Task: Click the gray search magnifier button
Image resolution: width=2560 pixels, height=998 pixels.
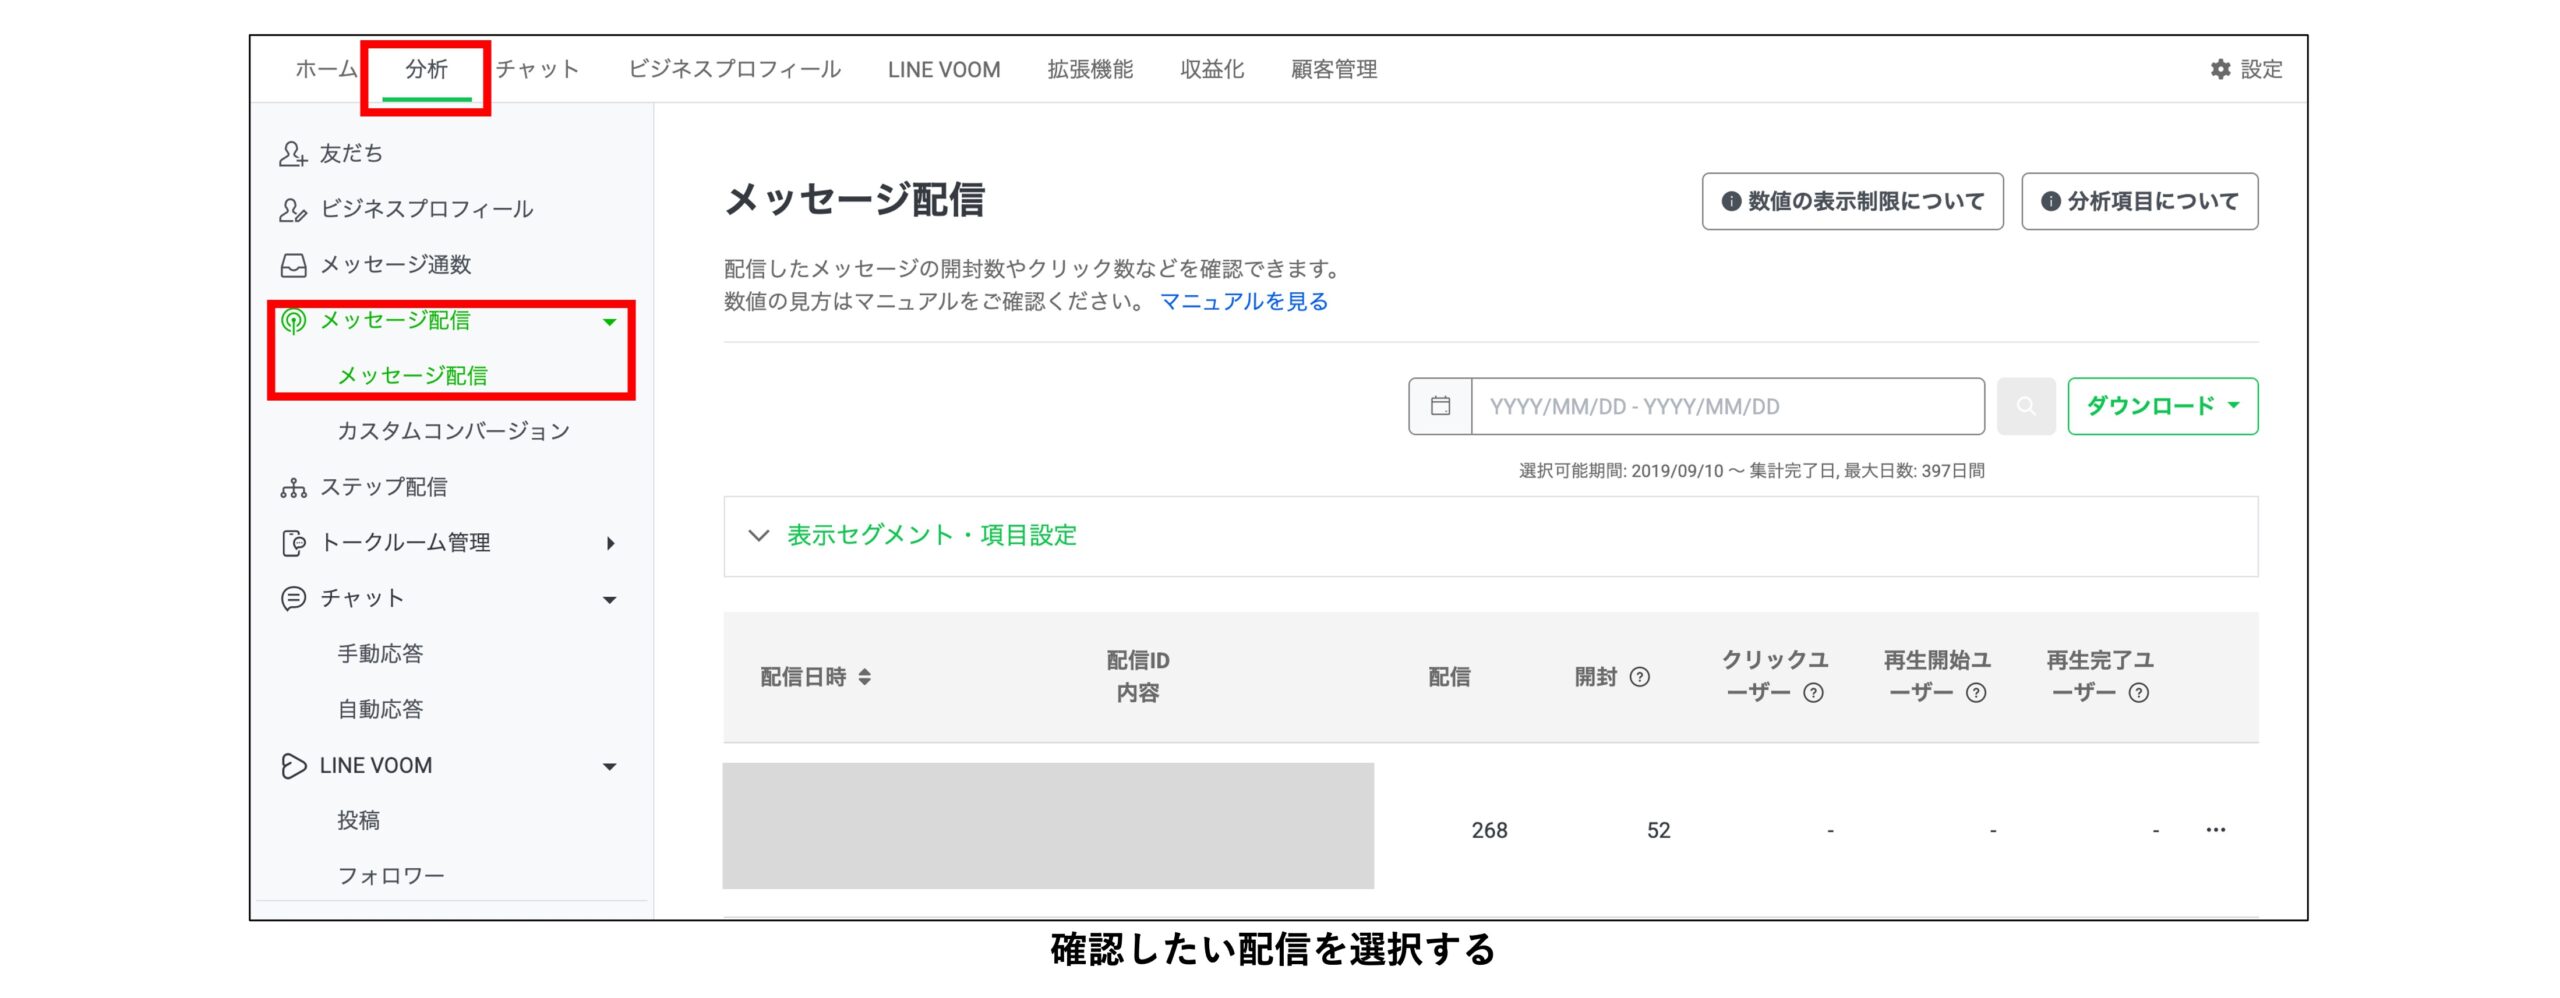Action: pos(2025,406)
